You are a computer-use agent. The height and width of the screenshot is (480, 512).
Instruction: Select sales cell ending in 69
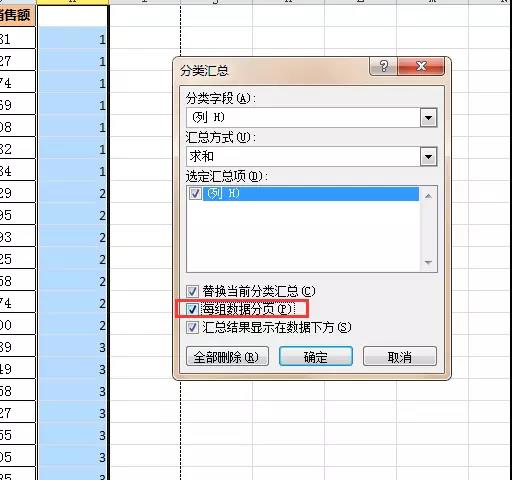pos(17,104)
